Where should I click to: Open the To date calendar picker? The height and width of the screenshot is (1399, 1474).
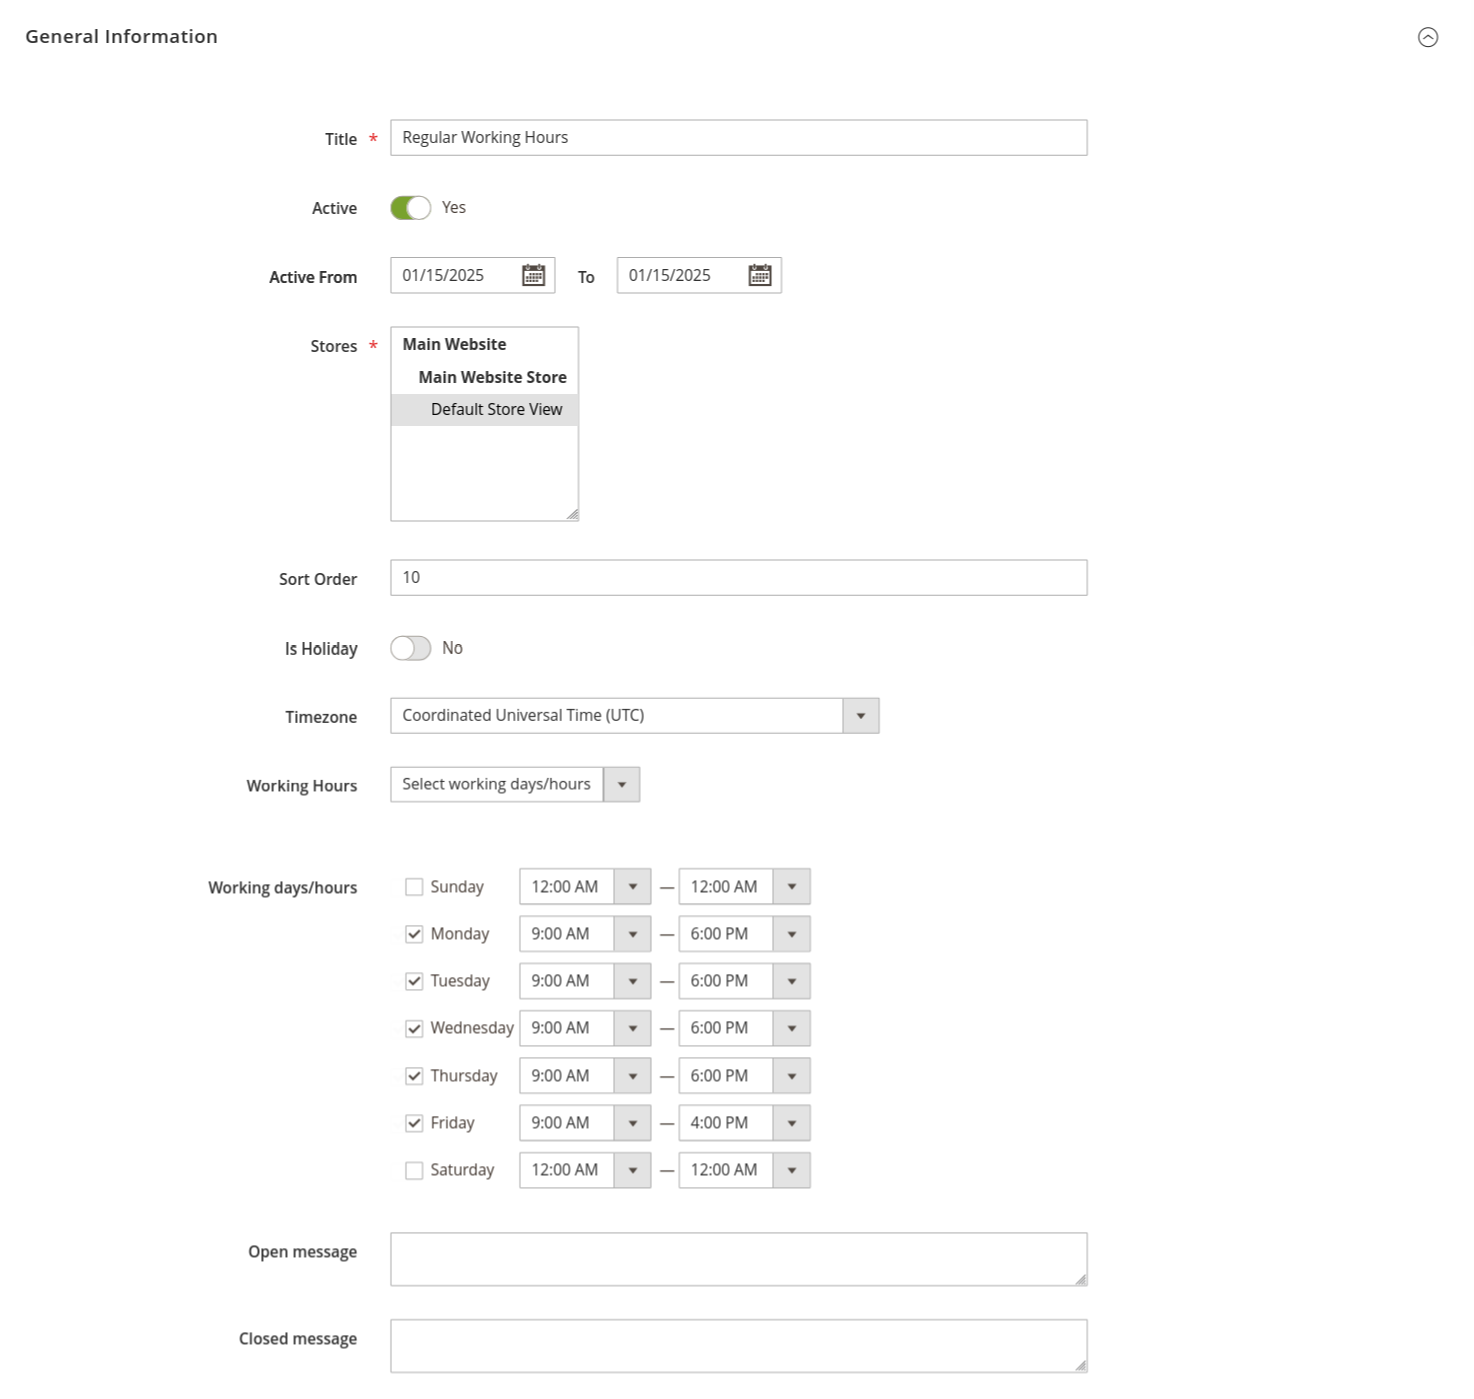point(759,276)
